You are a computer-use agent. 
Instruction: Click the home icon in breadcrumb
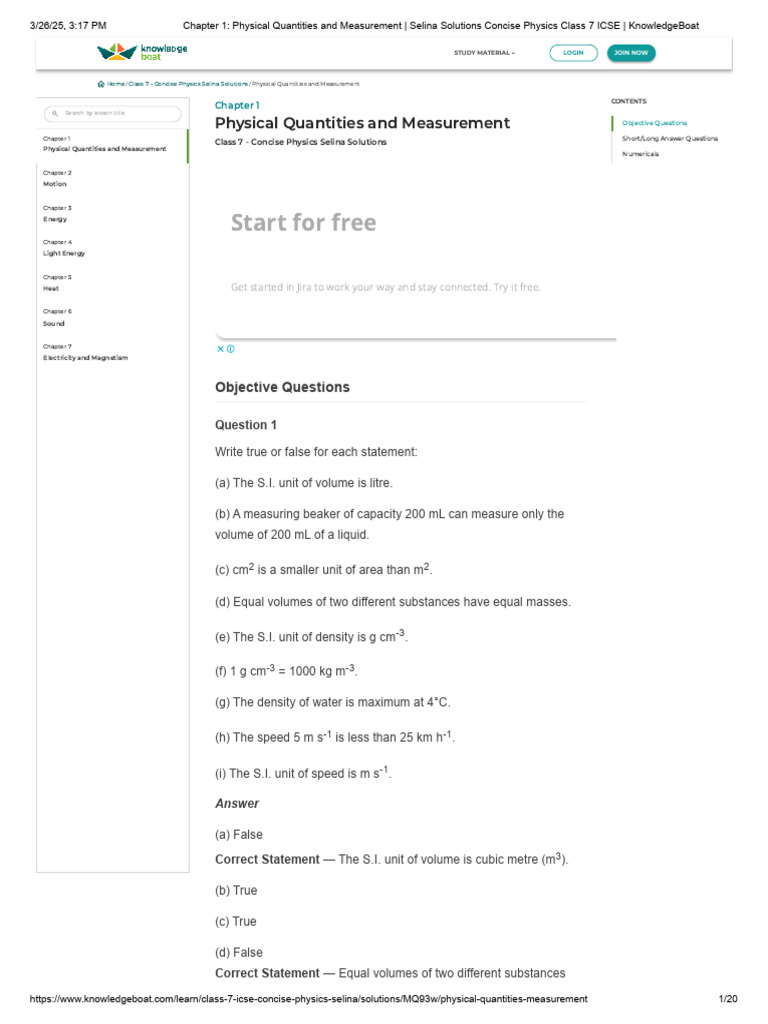pyautogui.click(x=101, y=84)
